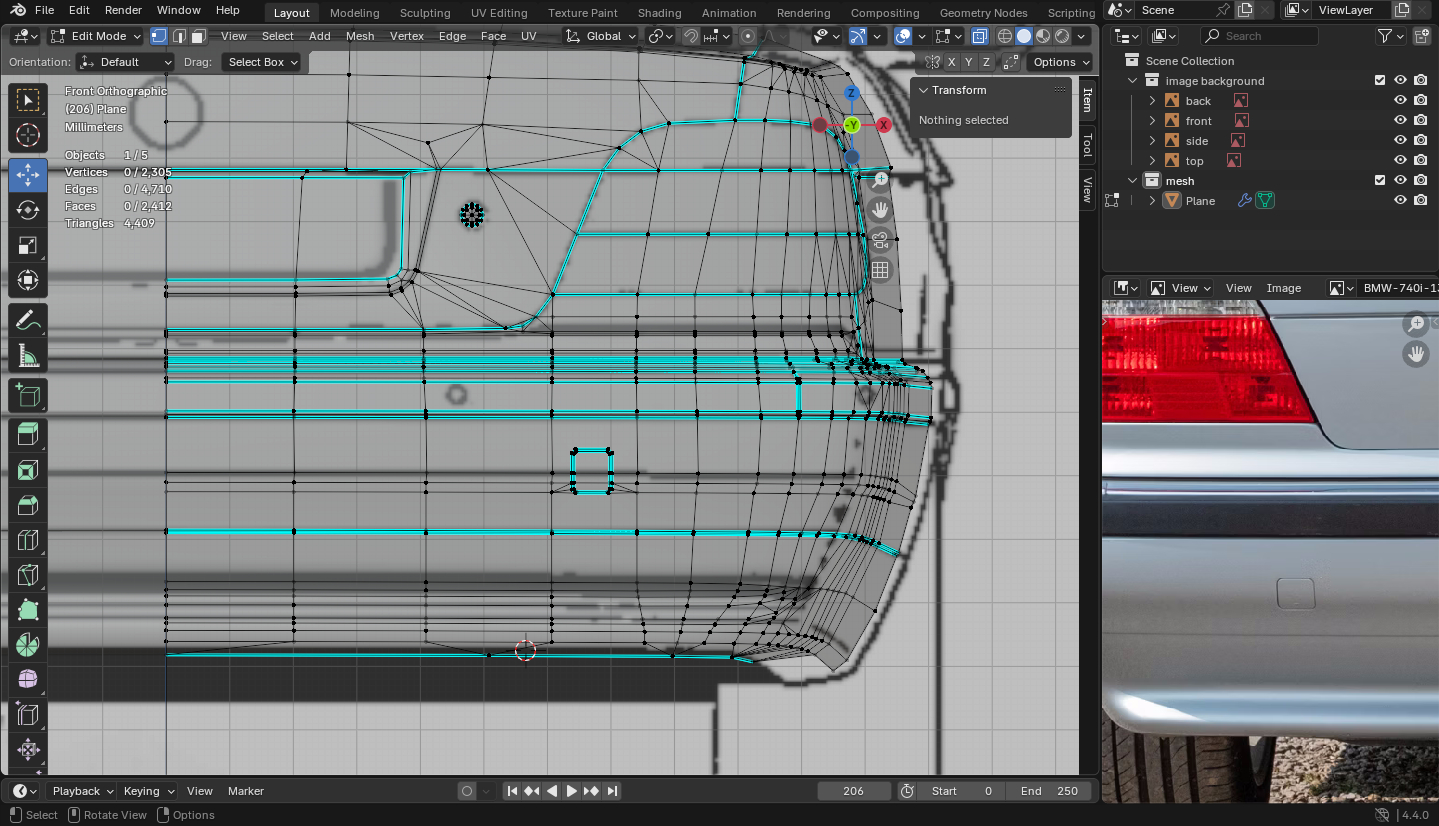Image resolution: width=1439 pixels, height=826 pixels.
Task: Pick the Extrude Region tool
Action: (27, 434)
